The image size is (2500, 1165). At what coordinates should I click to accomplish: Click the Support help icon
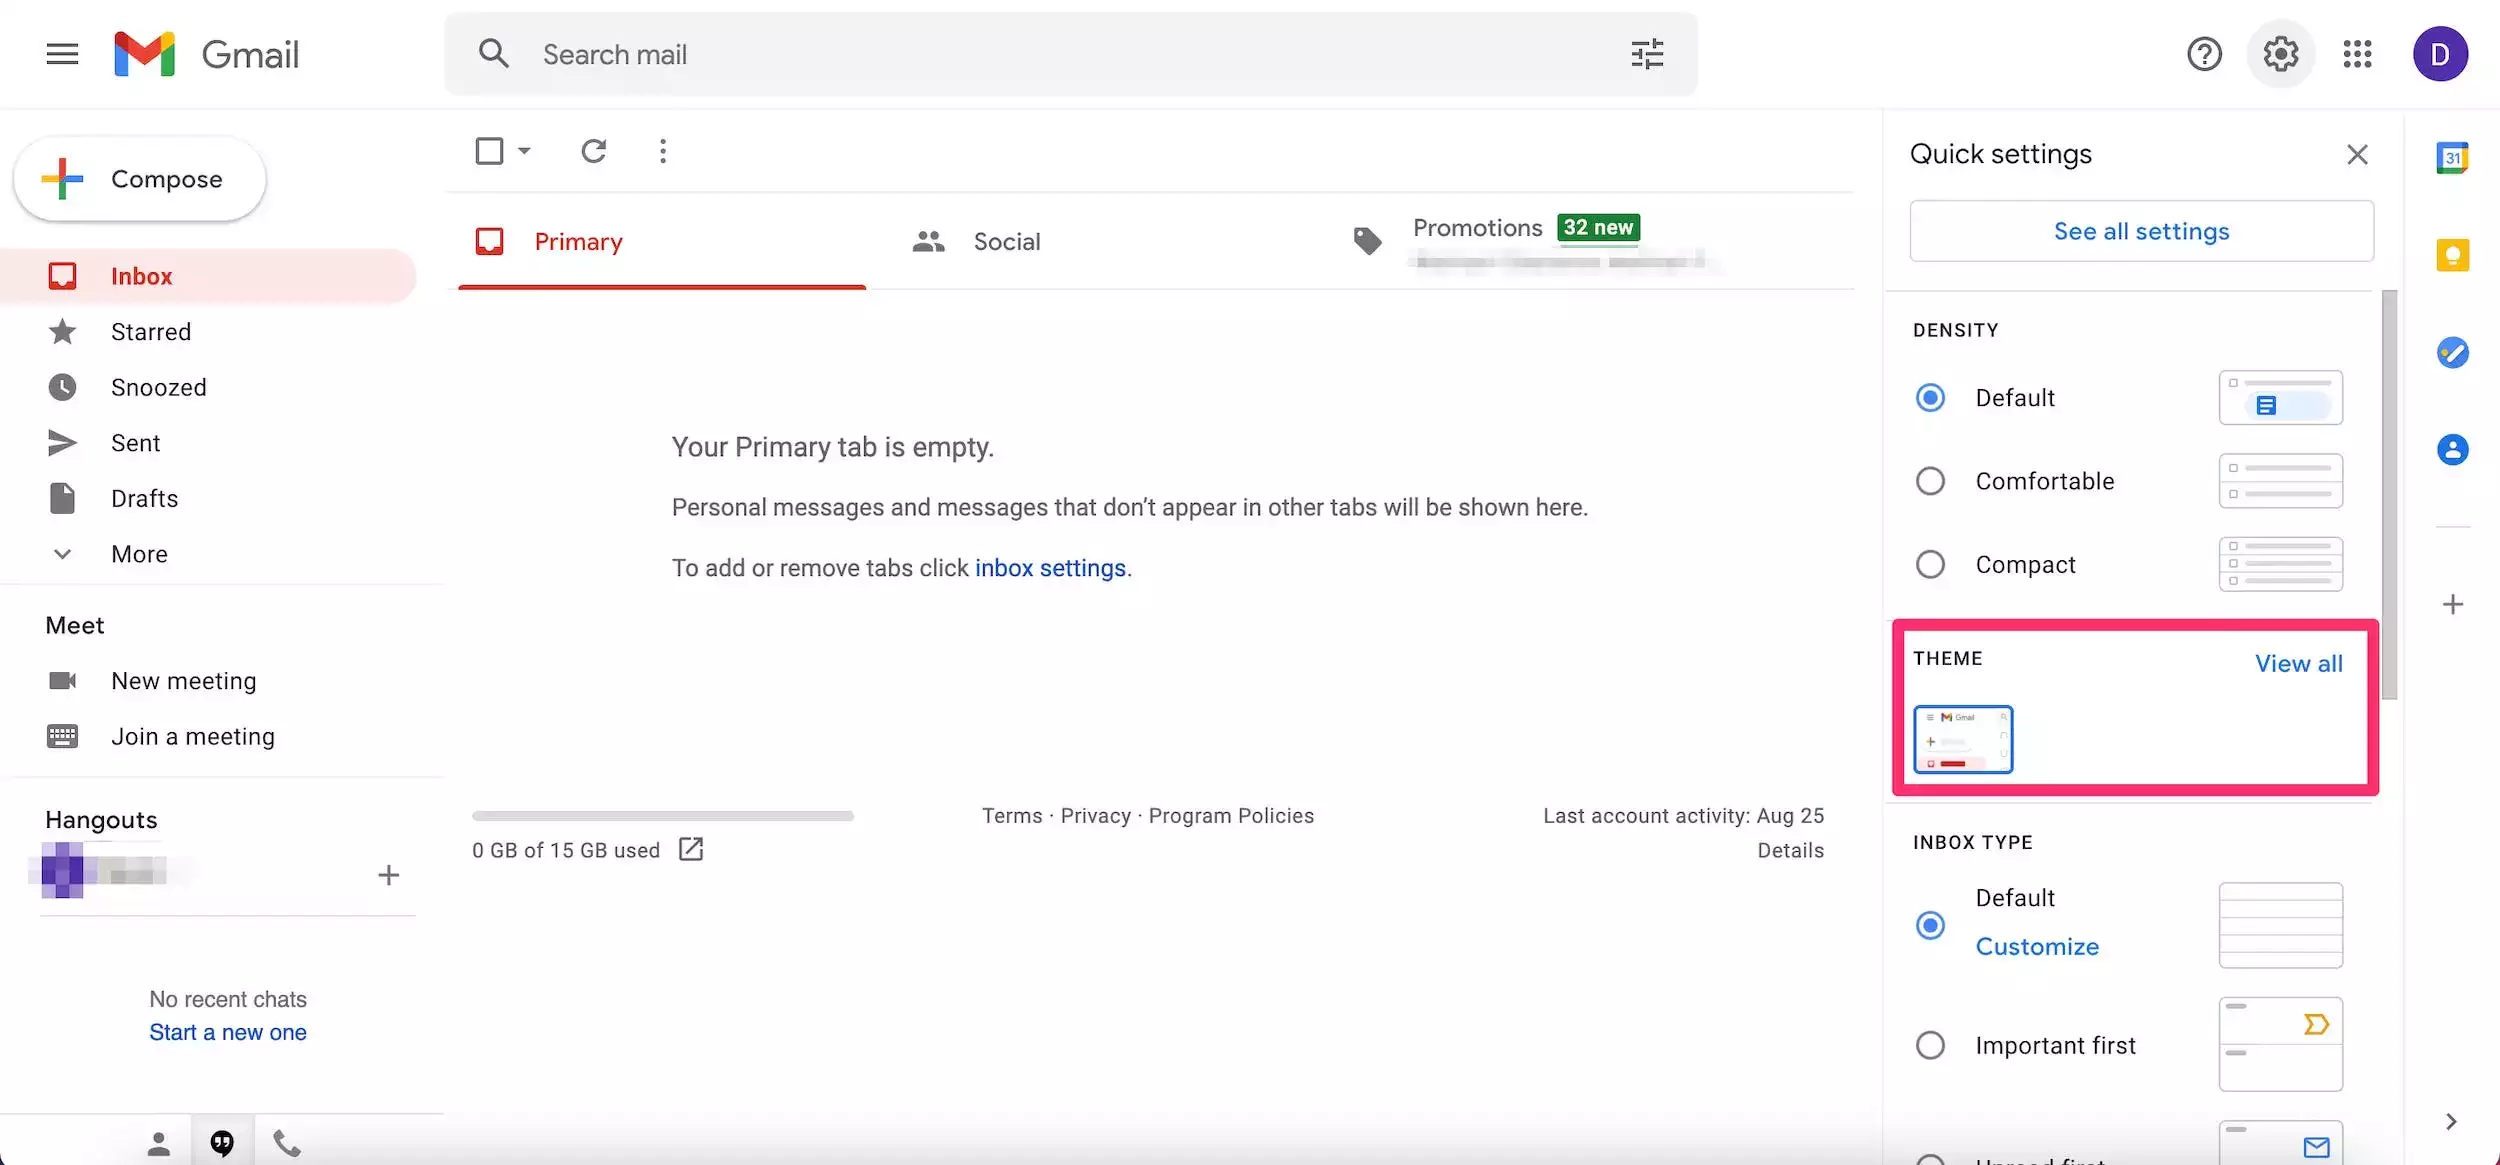2204,54
